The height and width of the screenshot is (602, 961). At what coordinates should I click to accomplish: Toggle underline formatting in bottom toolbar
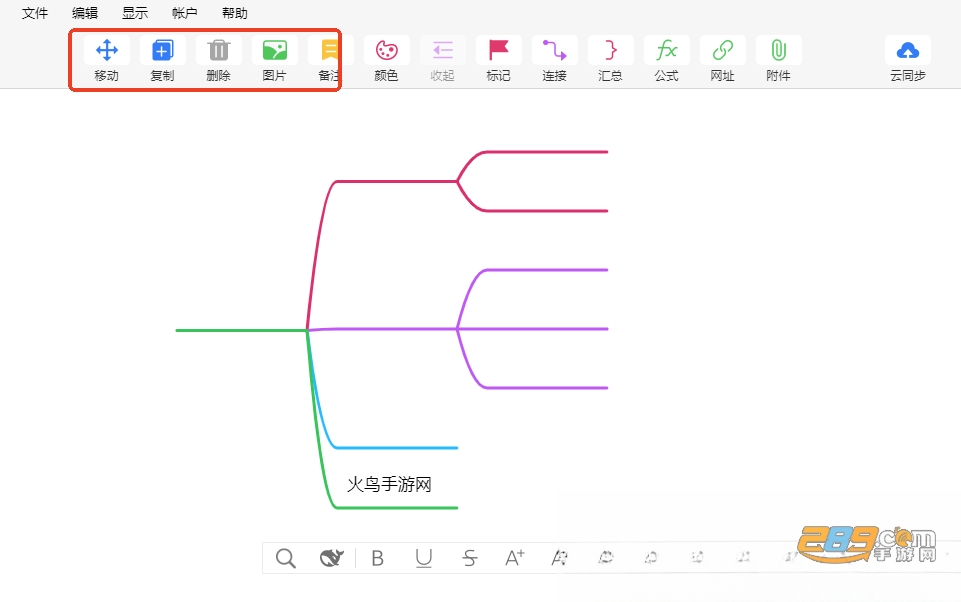point(424,558)
